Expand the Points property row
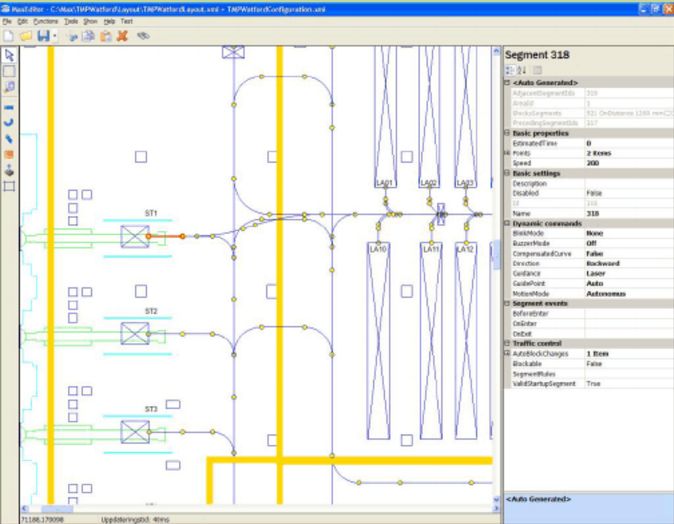Image resolution: width=674 pixels, height=524 pixels. click(x=508, y=153)
